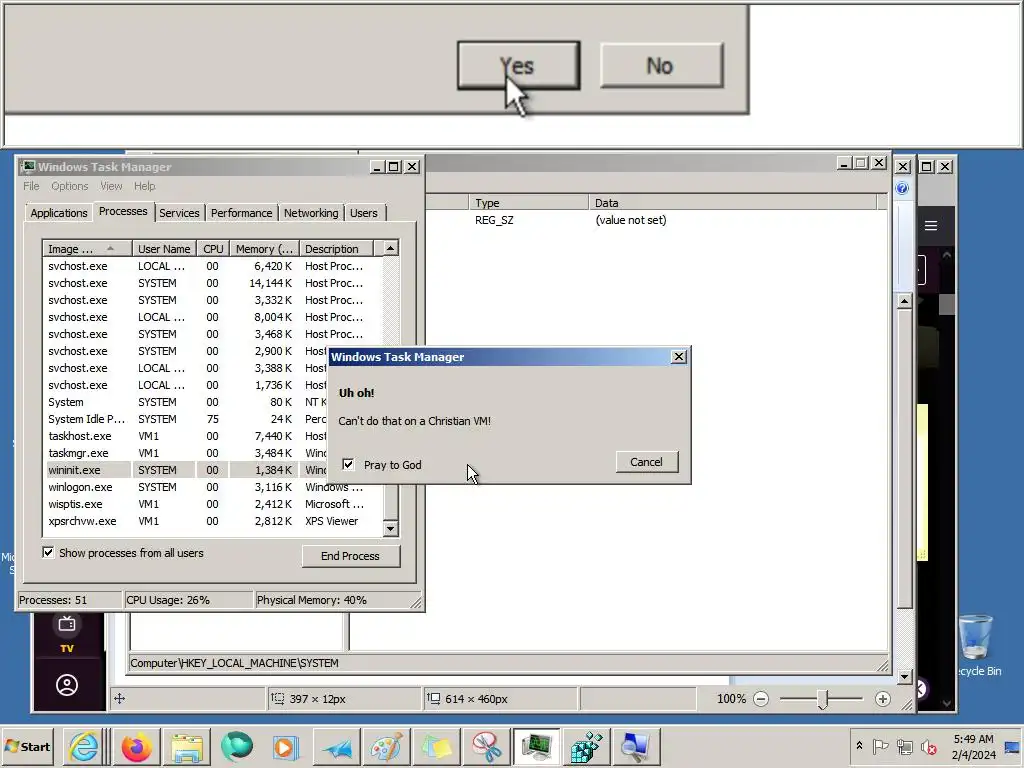Click the Show desktop icon beside the clock
Viewport: 1024px width, 768px height.
1012,746
